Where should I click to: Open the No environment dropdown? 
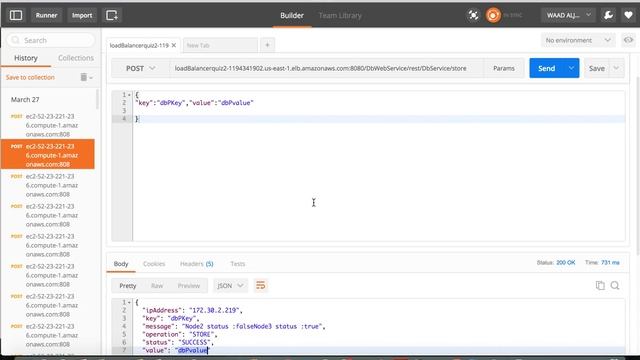click(578, 40)
